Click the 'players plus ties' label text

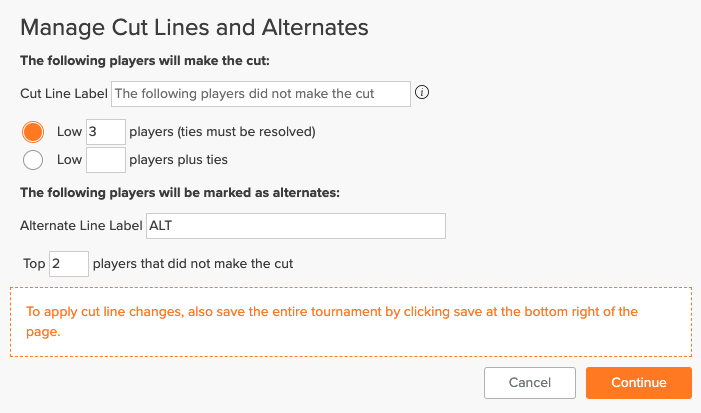tap(178, 160)
